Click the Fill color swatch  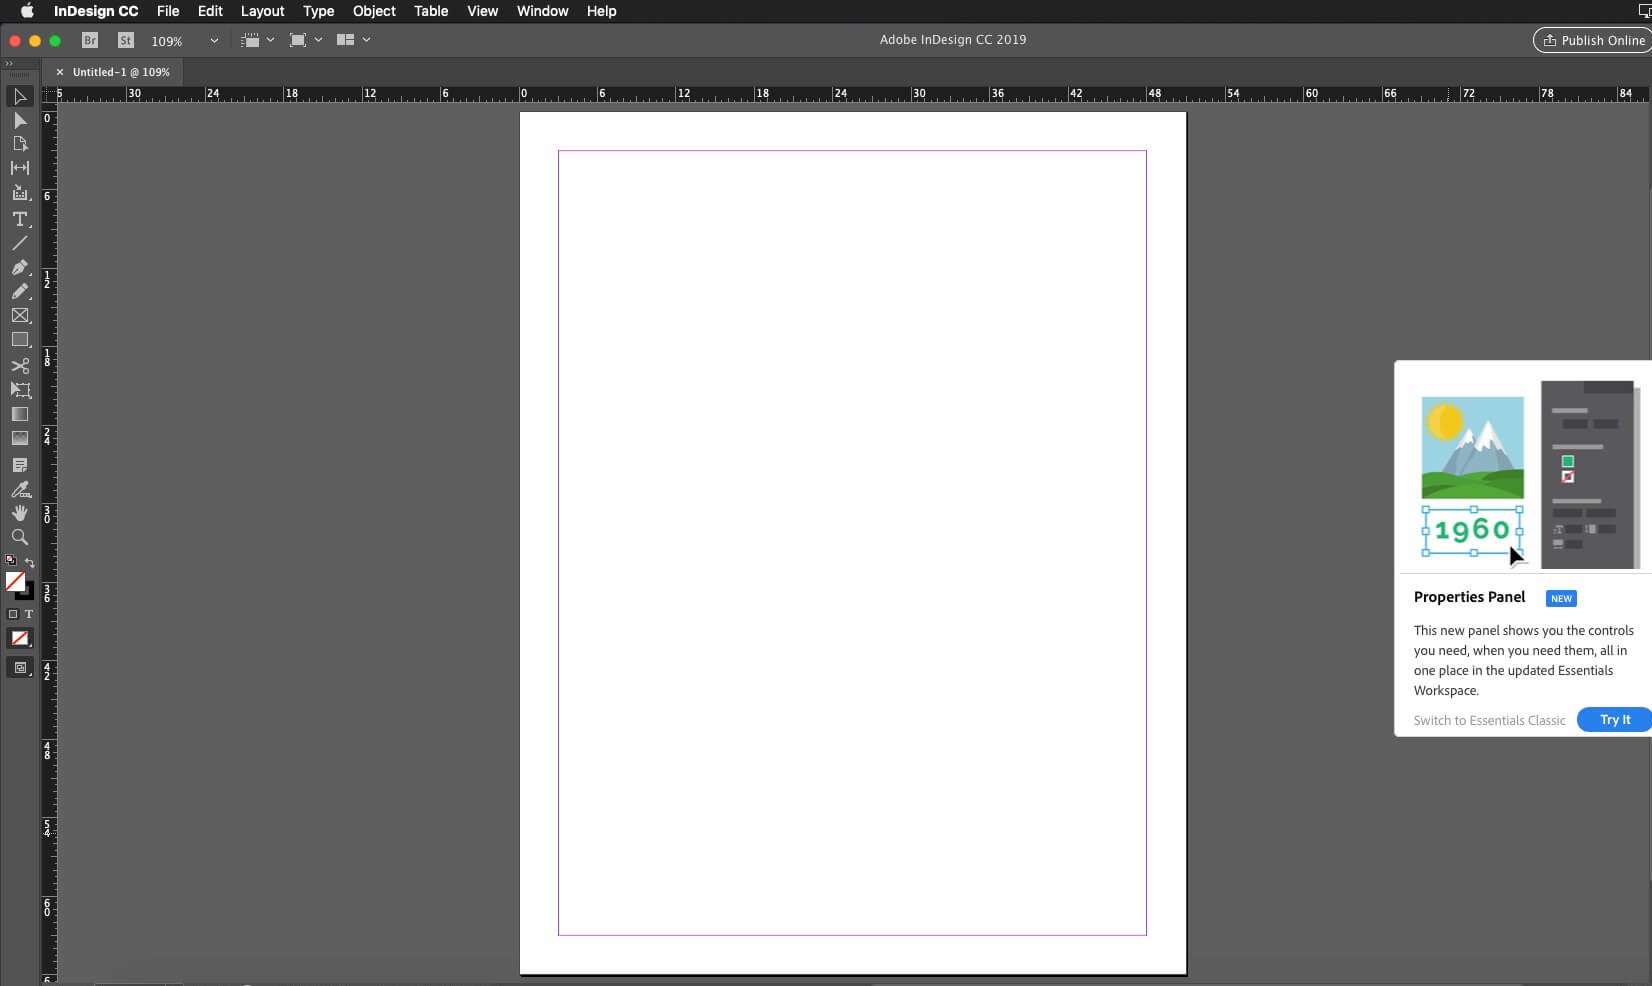coord(15,581)
